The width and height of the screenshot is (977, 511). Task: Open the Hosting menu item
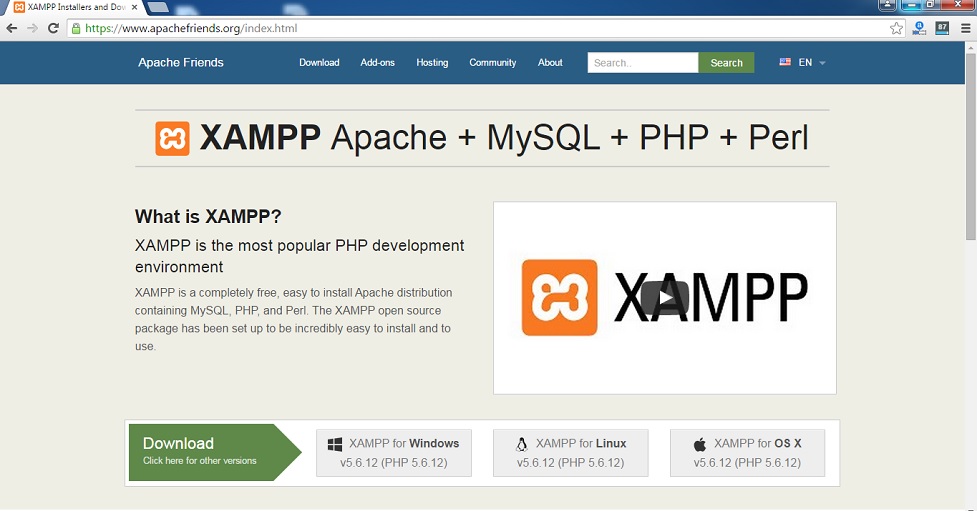pos(432,62)
